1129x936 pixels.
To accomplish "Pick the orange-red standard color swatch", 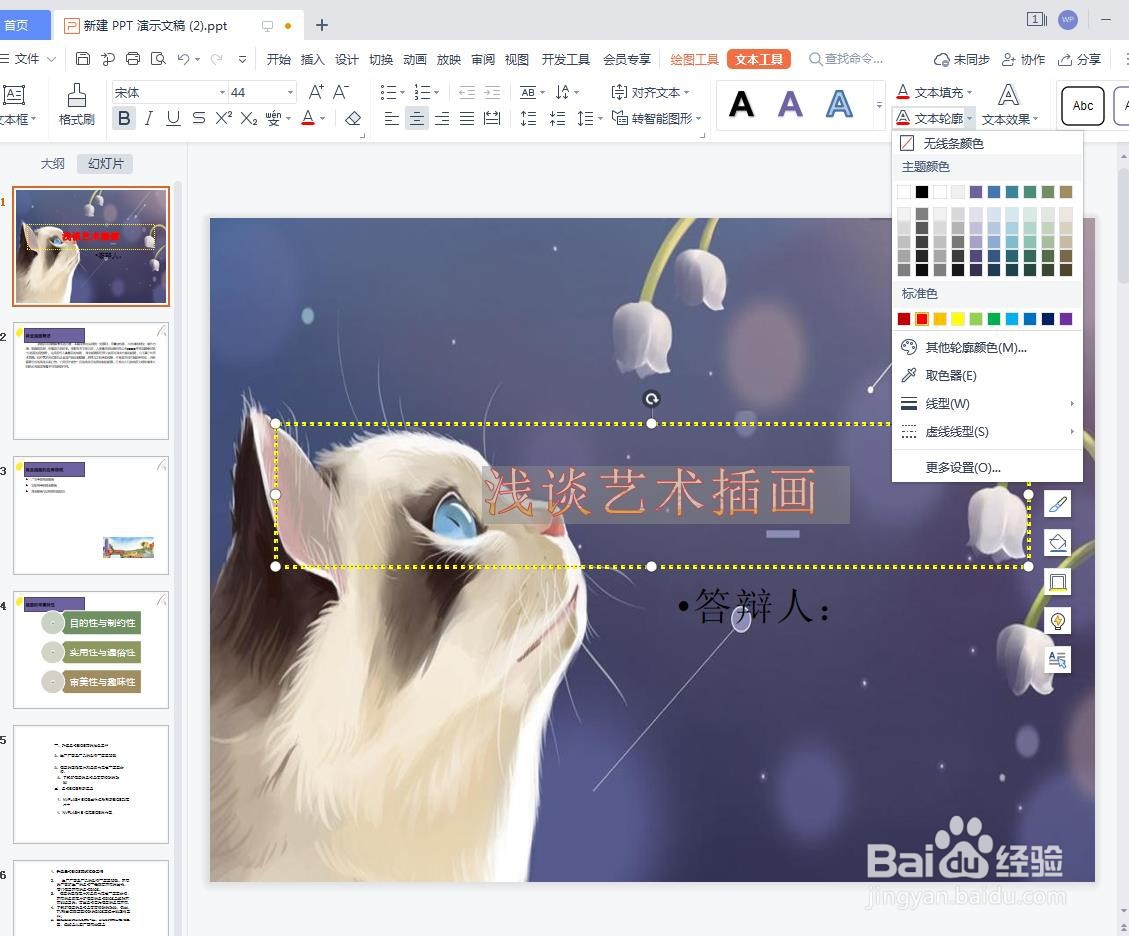I will (x=922, y=319).
